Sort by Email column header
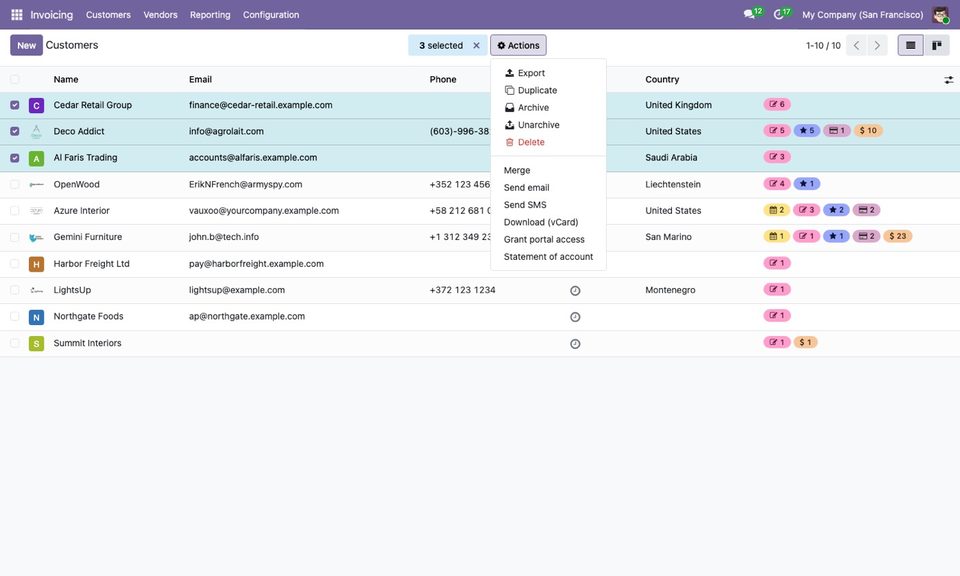The height and width of the screenshot is (576, 960). [200, 80]
